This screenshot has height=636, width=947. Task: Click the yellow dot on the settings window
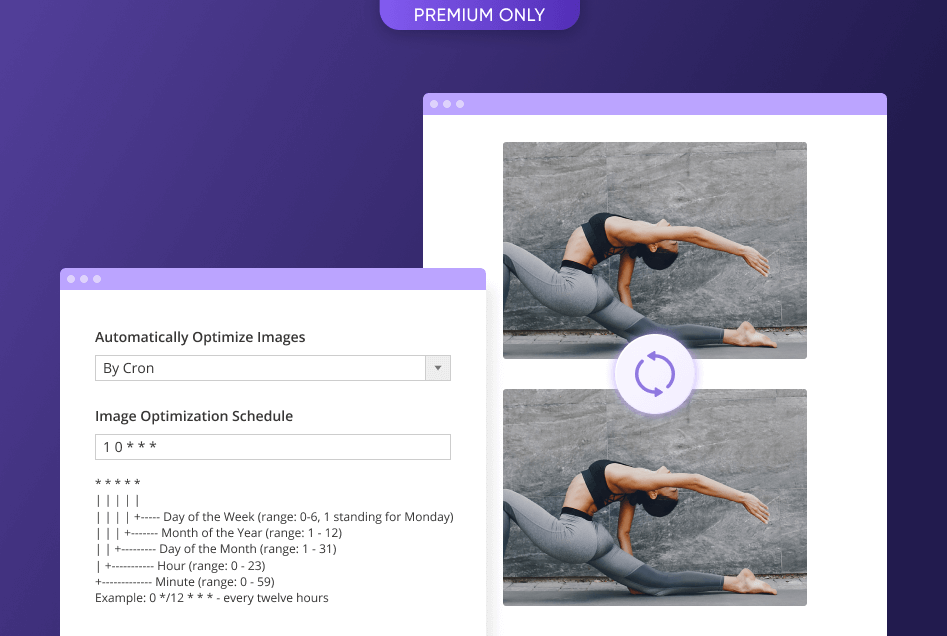pyautogui.click(x=84, y=279)
